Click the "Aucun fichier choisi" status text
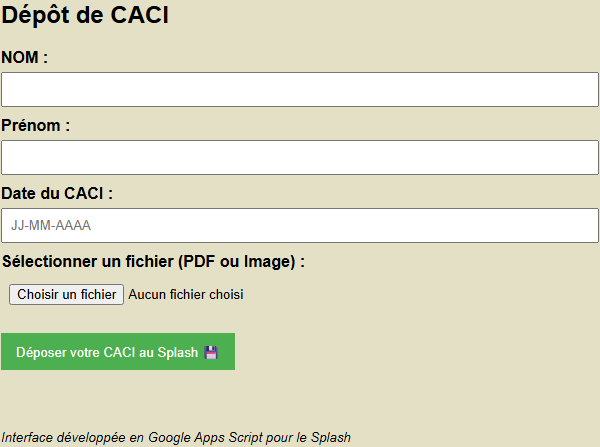This screenshot has width=600, height=447. tap(186, 294)
